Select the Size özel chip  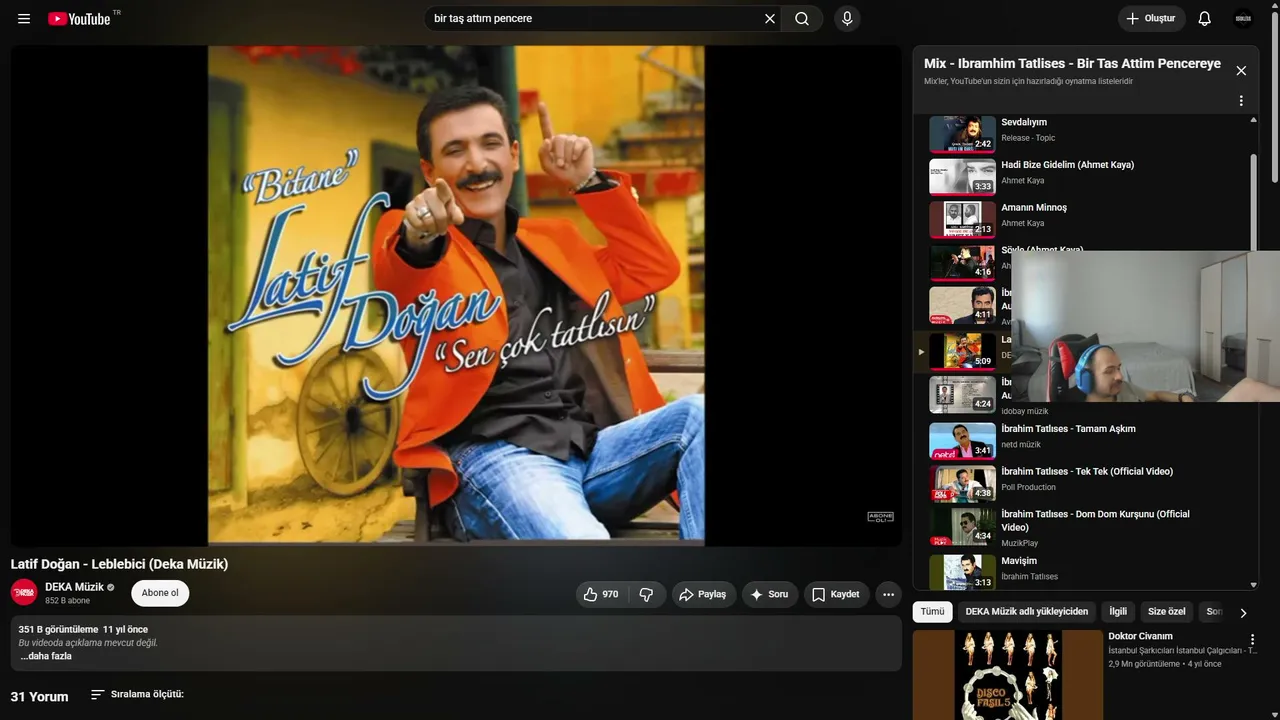point(1167,612)
